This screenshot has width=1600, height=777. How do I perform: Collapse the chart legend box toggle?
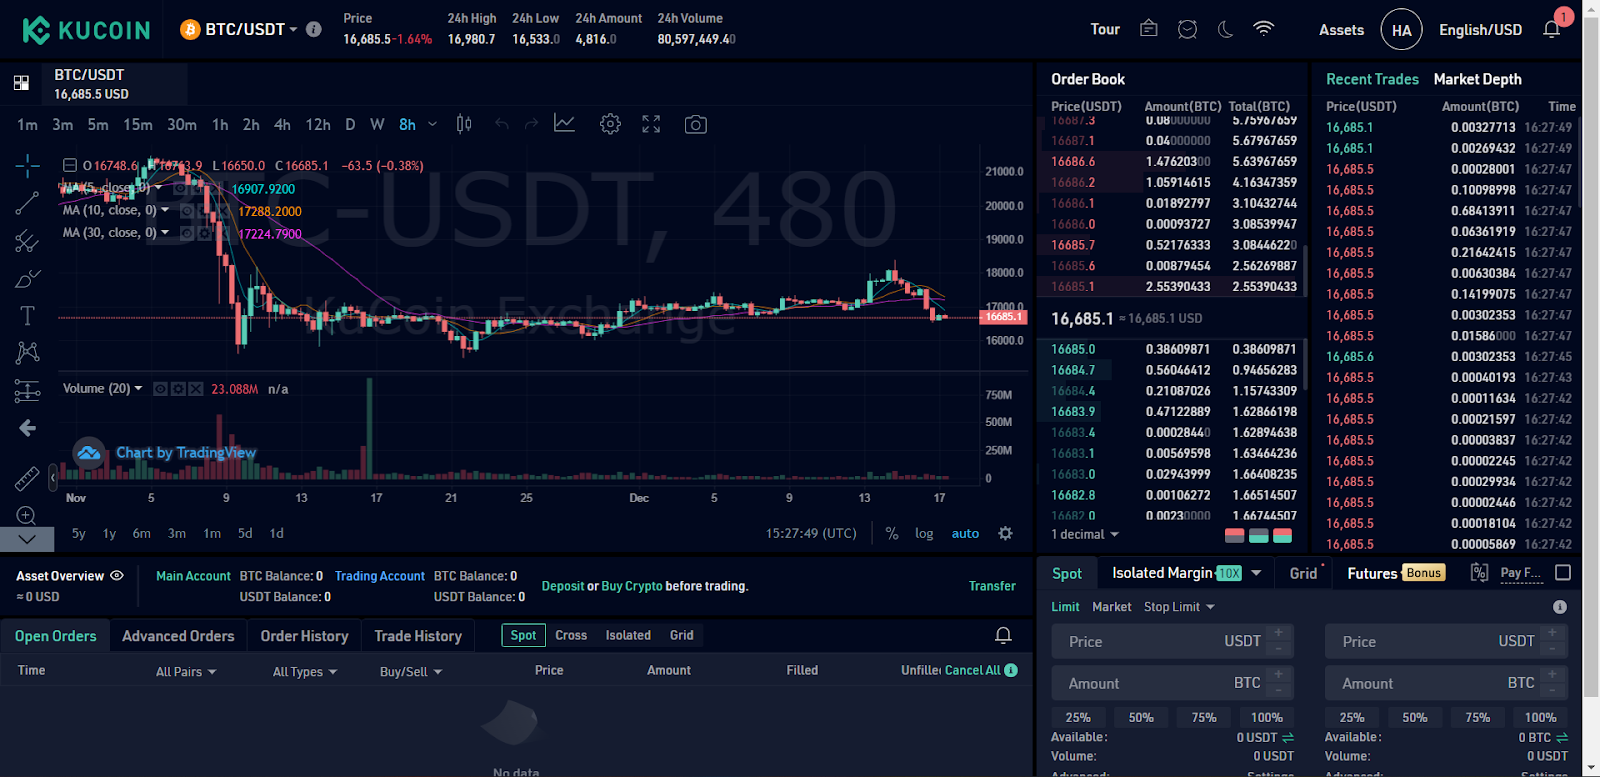pos(69,166)
